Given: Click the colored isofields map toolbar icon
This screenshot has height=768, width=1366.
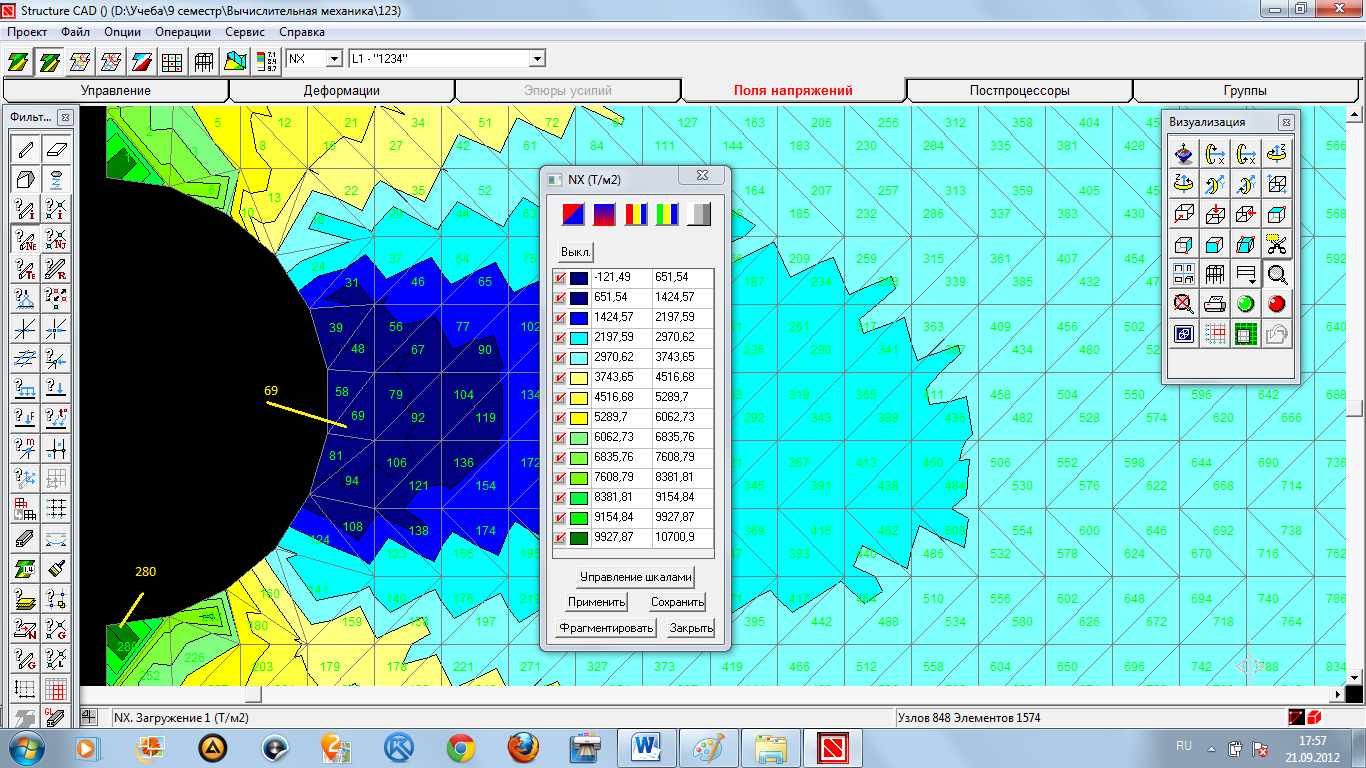Looking at the screenshot, I should 235,61.
